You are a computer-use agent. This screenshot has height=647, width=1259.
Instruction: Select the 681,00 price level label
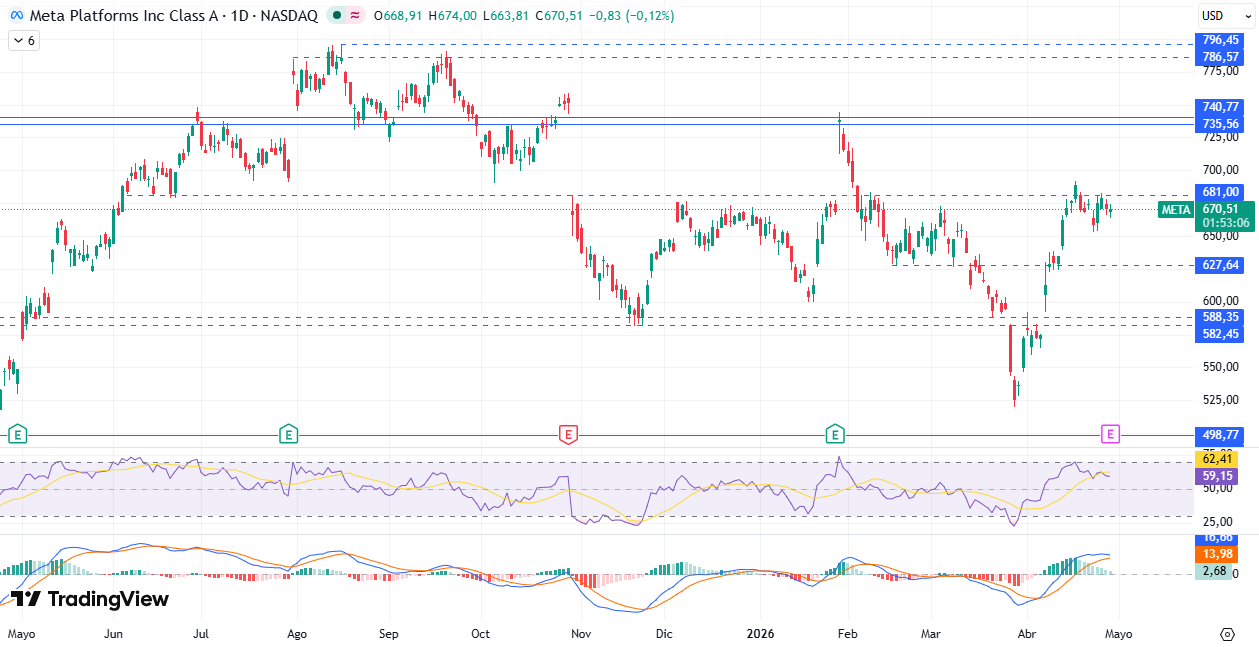(x=1220, y=192)
